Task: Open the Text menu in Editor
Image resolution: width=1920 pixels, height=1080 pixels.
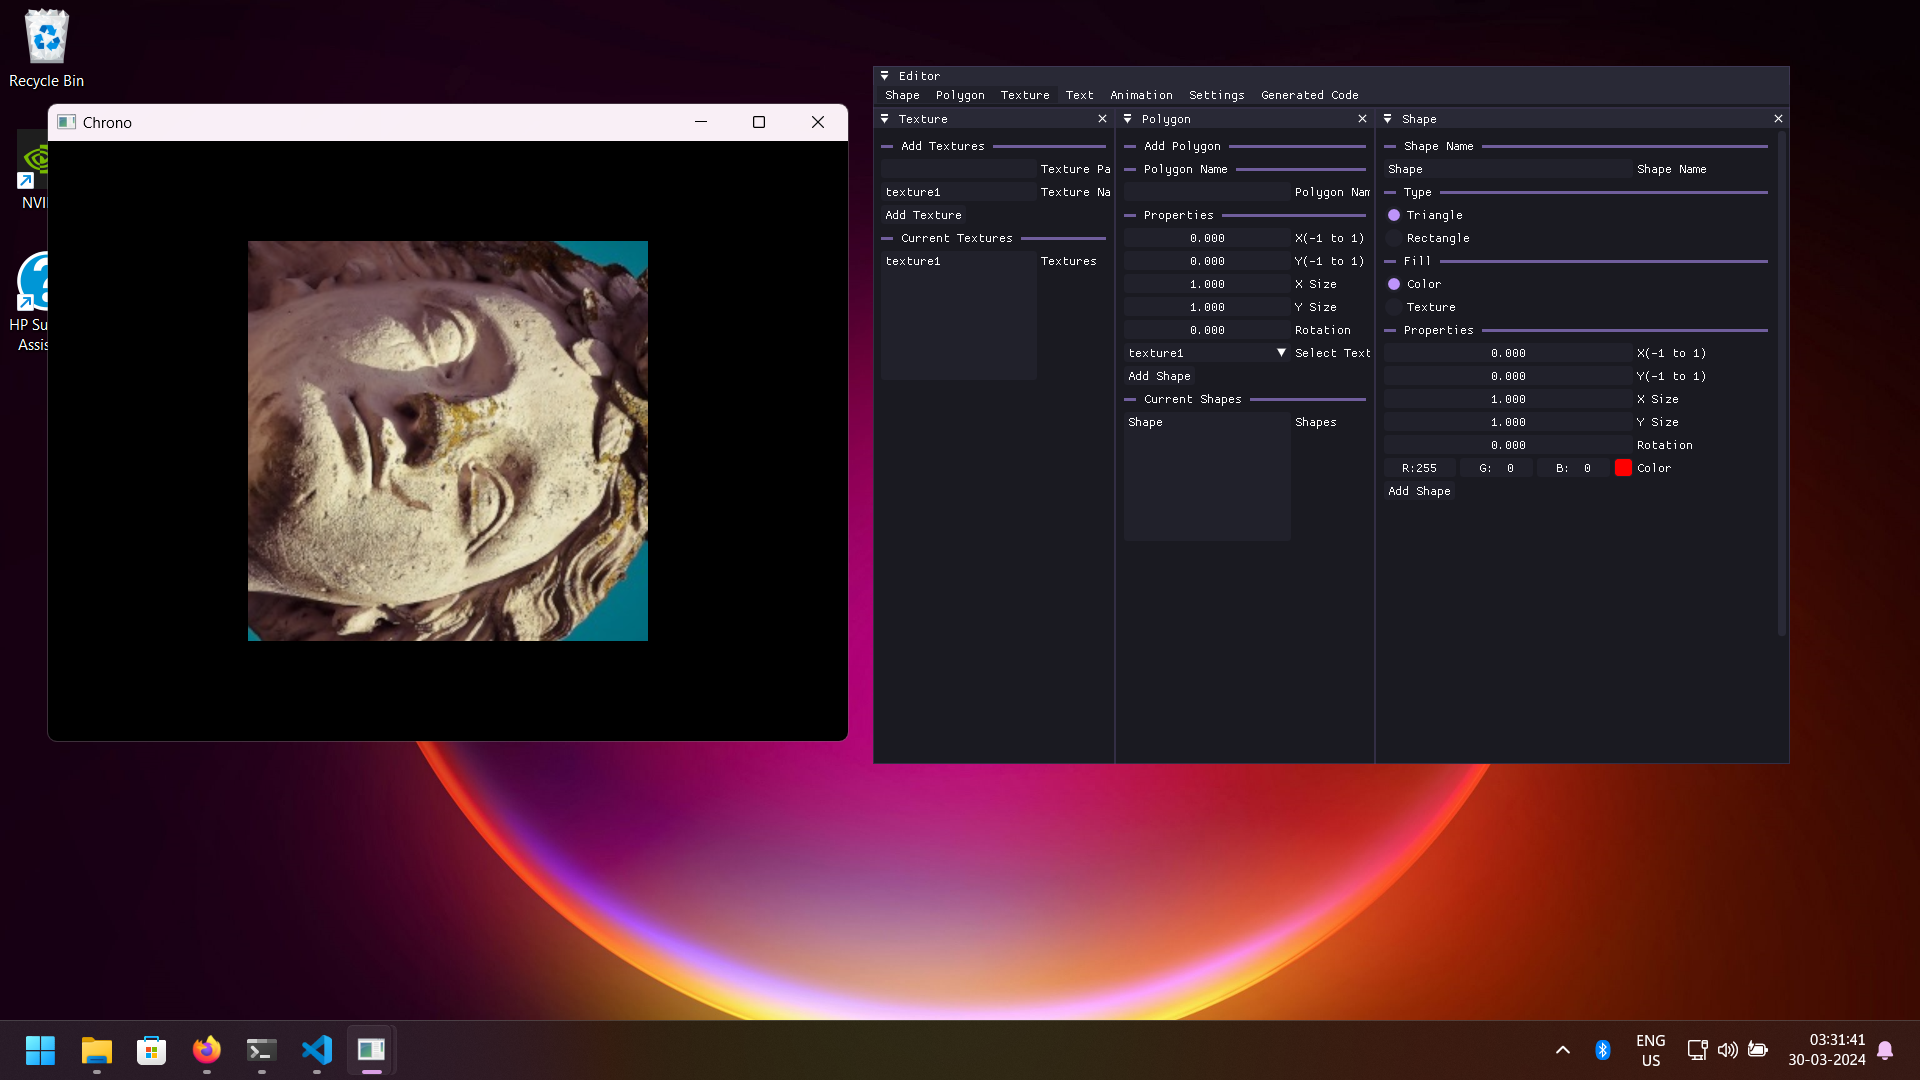Action: coord(1079,95)
